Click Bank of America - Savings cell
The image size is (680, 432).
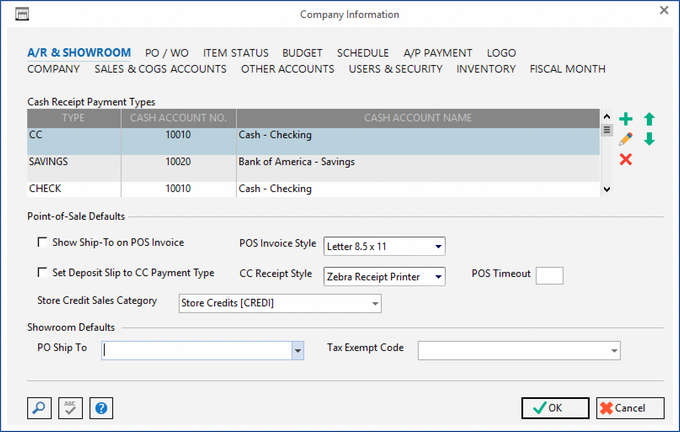(418, 168)
